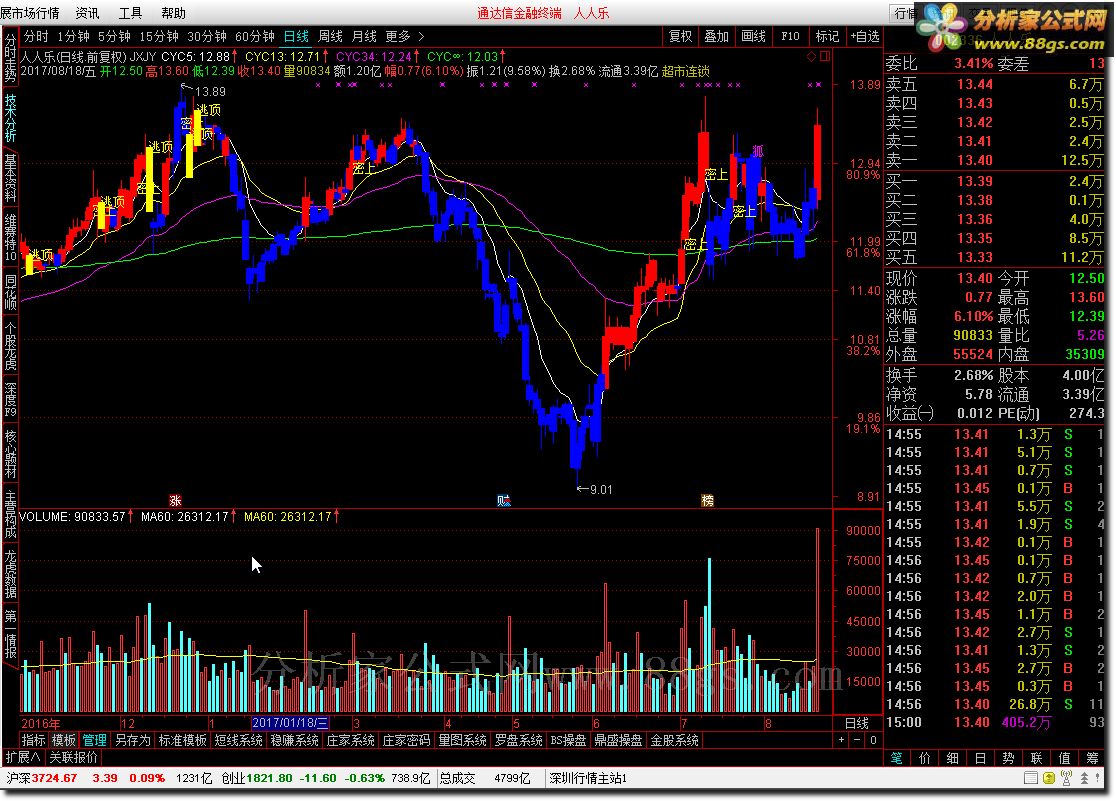
Task: Open the 帮助 menu
Action: click(173, 13)
